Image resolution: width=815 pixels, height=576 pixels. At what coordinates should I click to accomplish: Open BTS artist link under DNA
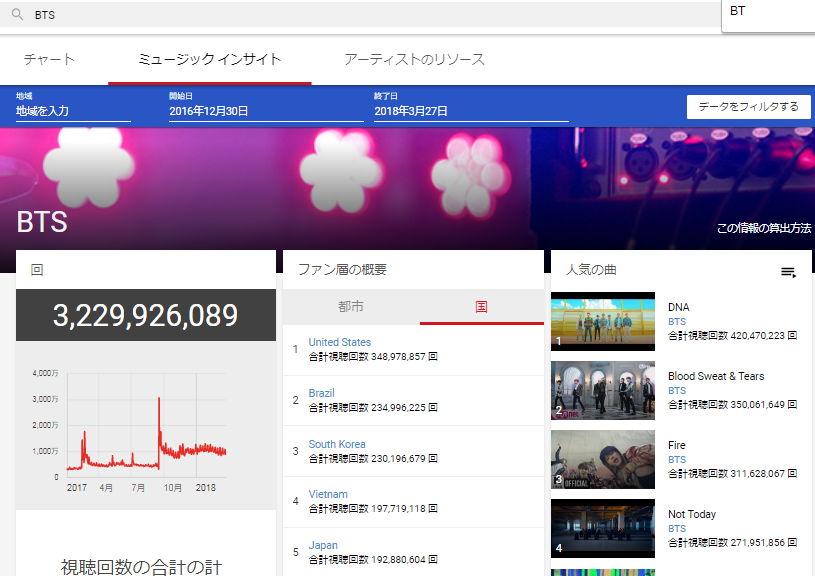click(677, 321)
